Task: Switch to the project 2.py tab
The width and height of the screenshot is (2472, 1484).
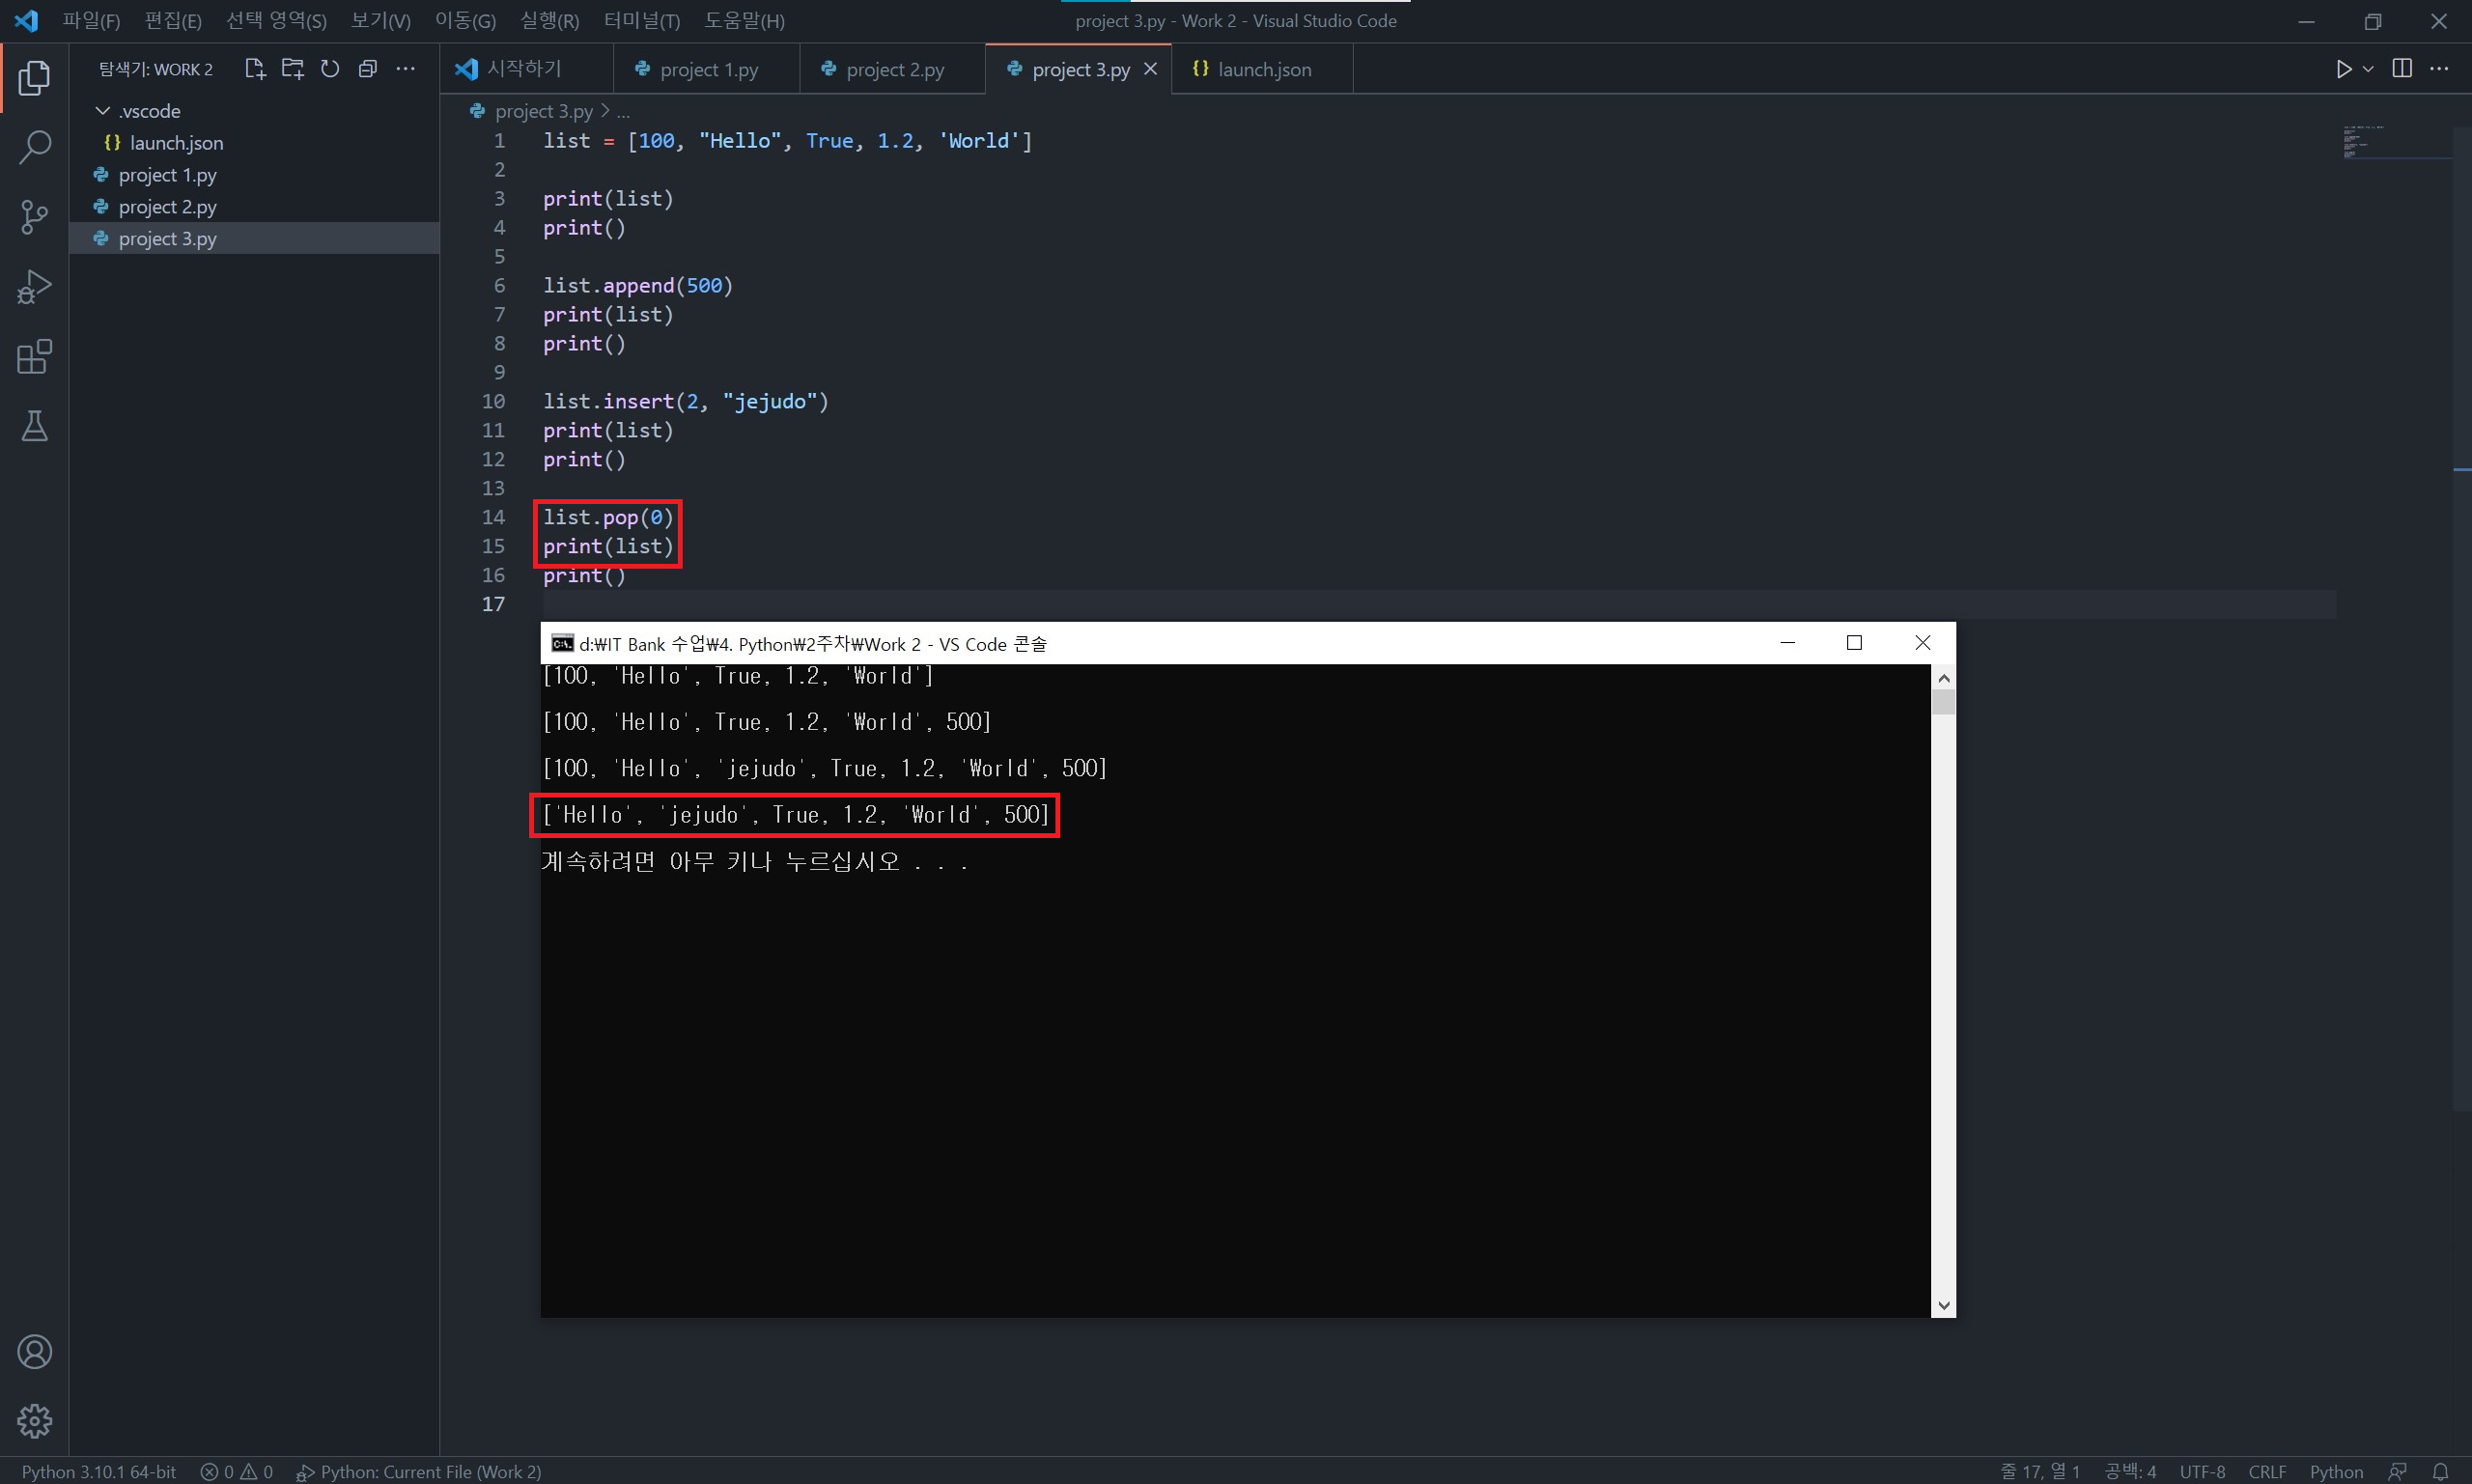Action: coord(893,70)
